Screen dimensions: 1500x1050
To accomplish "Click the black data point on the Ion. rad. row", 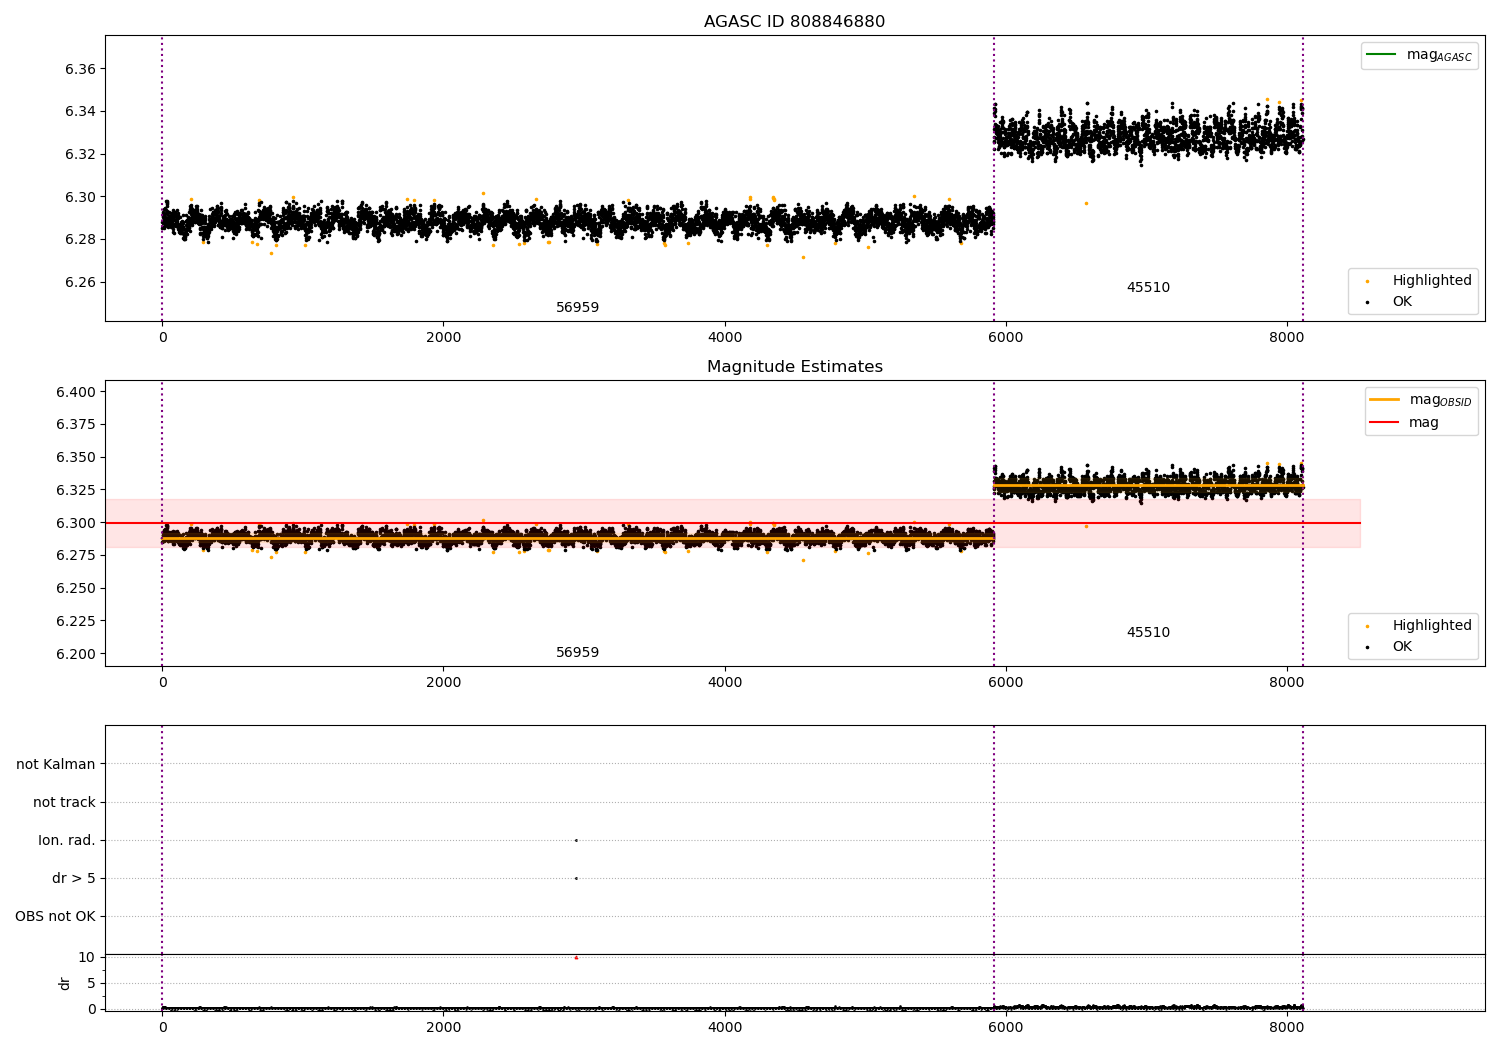I will tap(576, 841).
